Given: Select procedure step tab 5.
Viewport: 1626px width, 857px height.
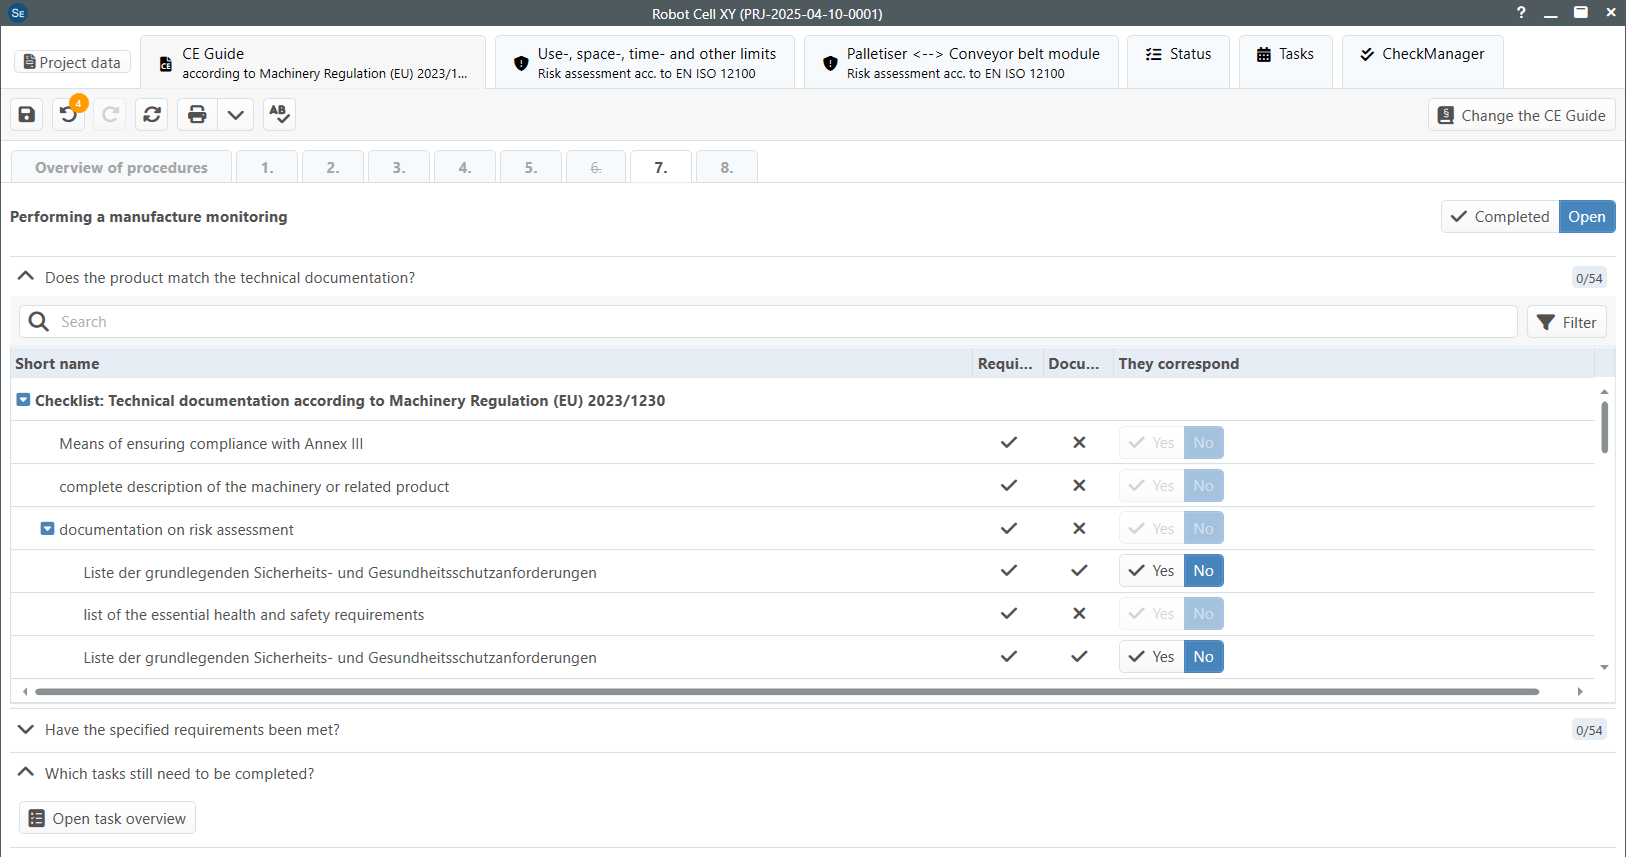Looking at the screenshot, I should click(x=531, y=167).
